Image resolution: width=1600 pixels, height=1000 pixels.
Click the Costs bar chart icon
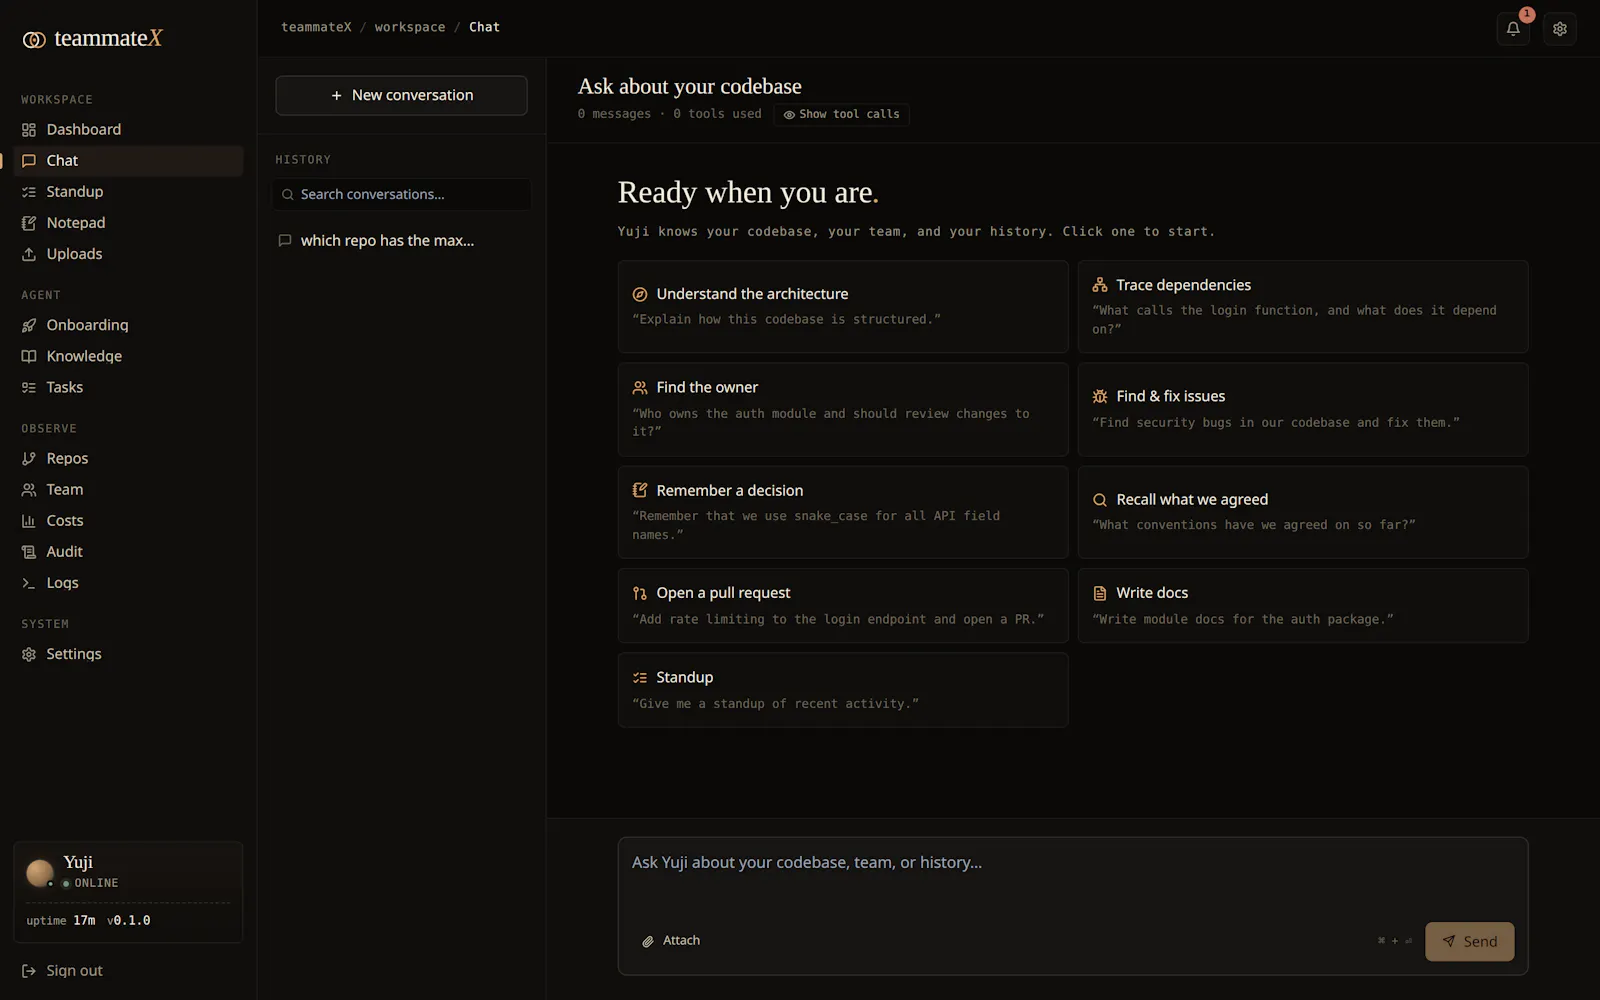29,520
